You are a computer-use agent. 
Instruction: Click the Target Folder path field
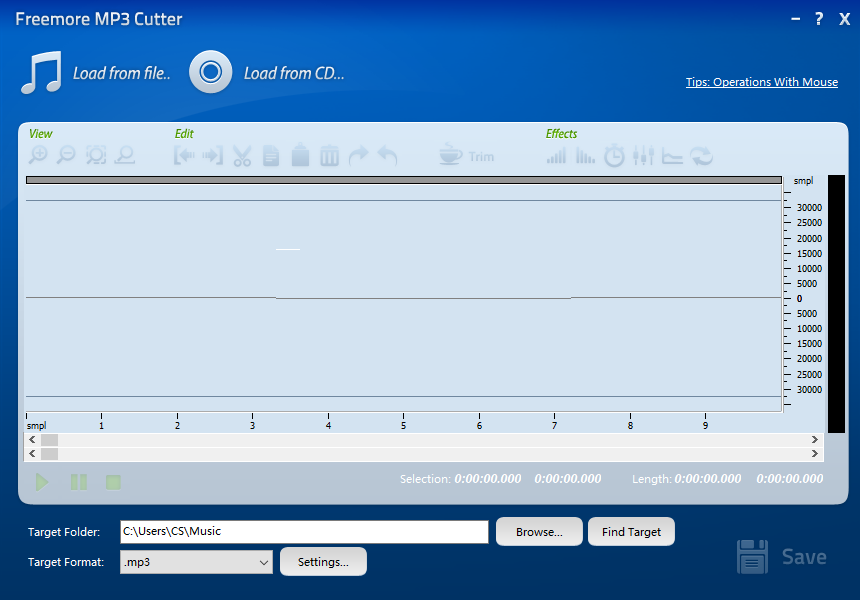click(x=304, y=532)
